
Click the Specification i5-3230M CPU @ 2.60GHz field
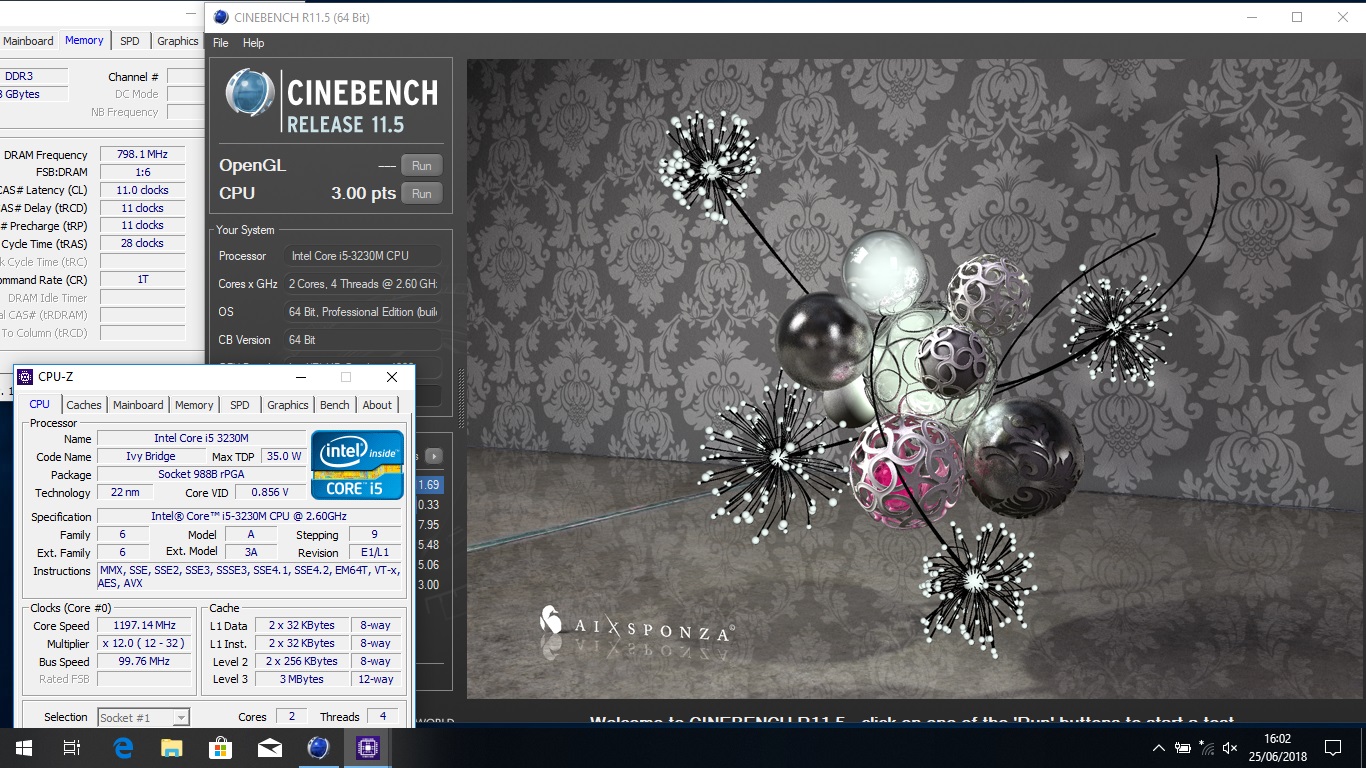pyautogui.click(x=249, y=516)
